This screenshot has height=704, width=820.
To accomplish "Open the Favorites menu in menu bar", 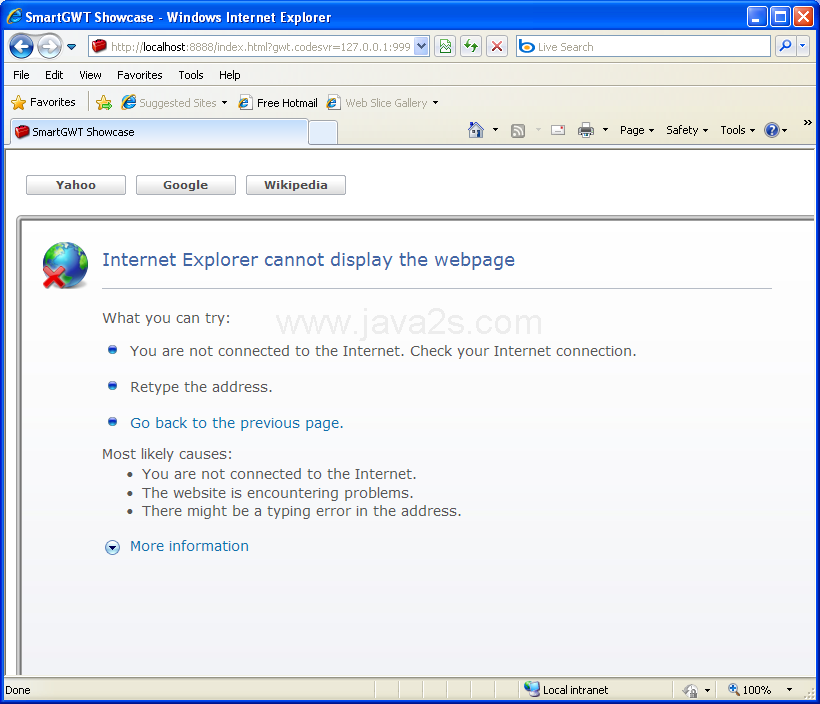I will (140, 75).
